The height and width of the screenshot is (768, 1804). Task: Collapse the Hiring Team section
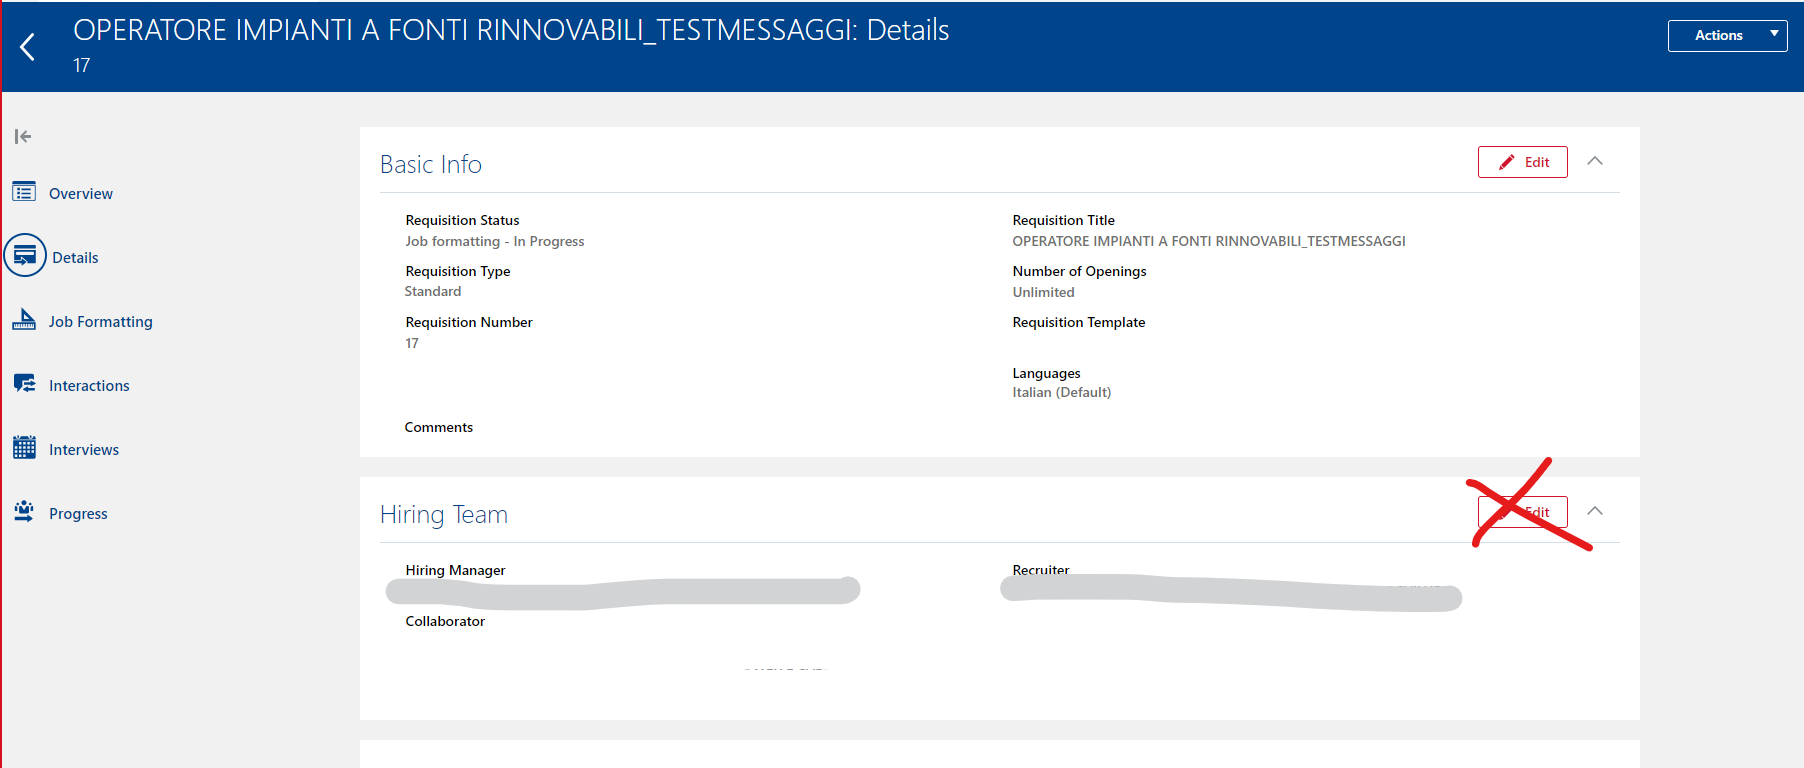click(1595, 511)
